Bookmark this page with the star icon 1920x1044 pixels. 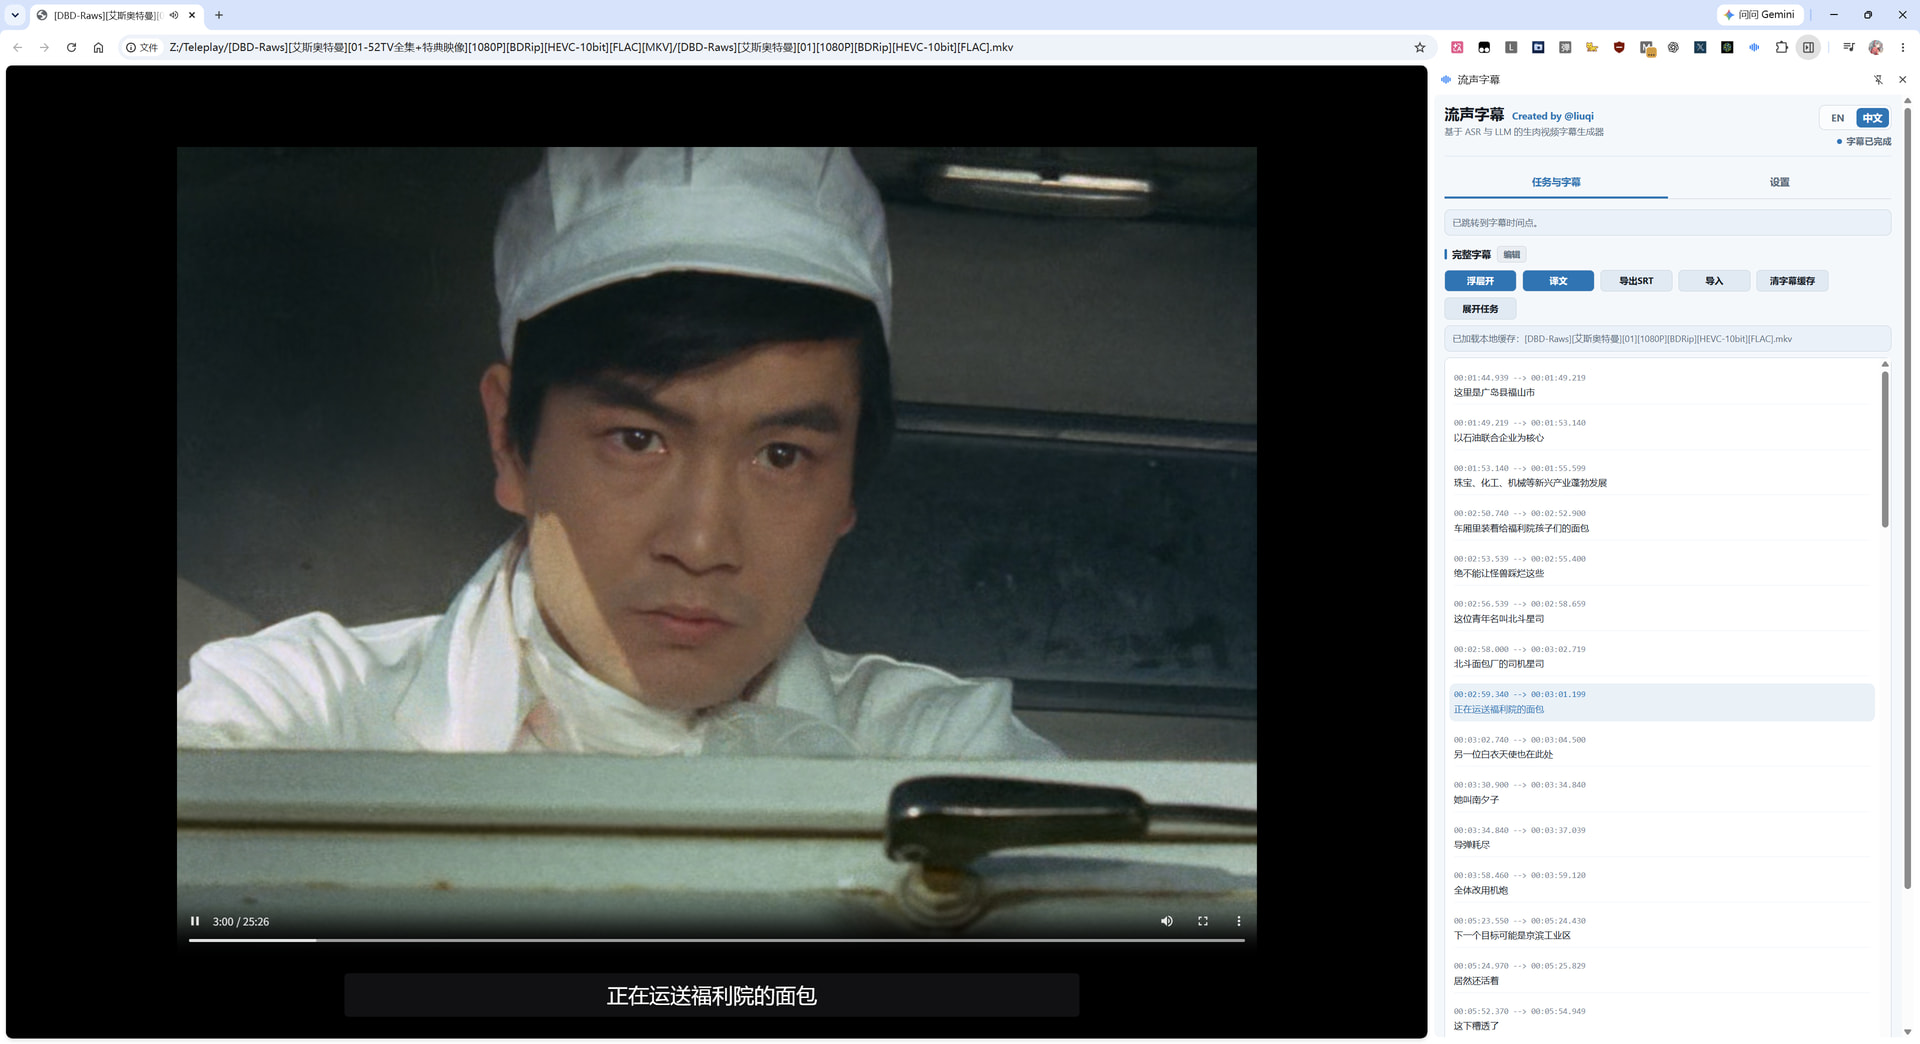[1419, 47]
